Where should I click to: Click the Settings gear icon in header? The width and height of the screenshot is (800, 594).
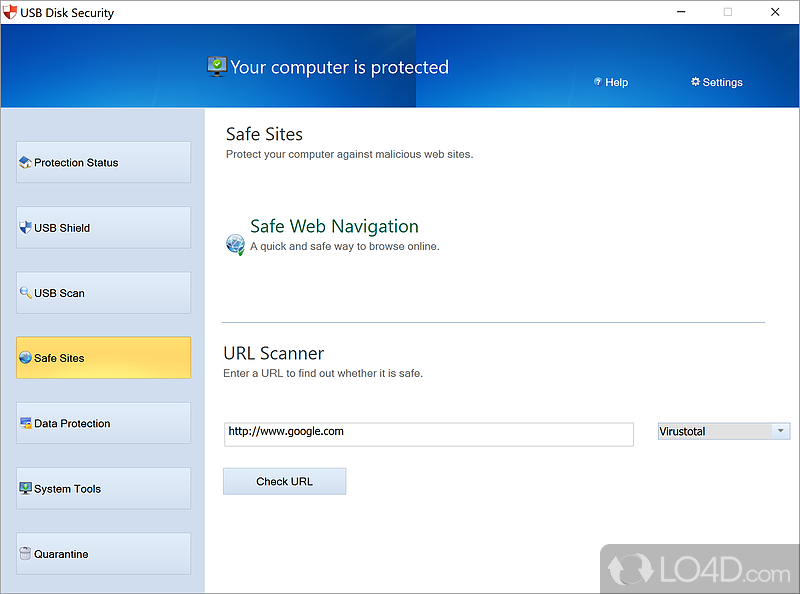click(x=695, y=82)
